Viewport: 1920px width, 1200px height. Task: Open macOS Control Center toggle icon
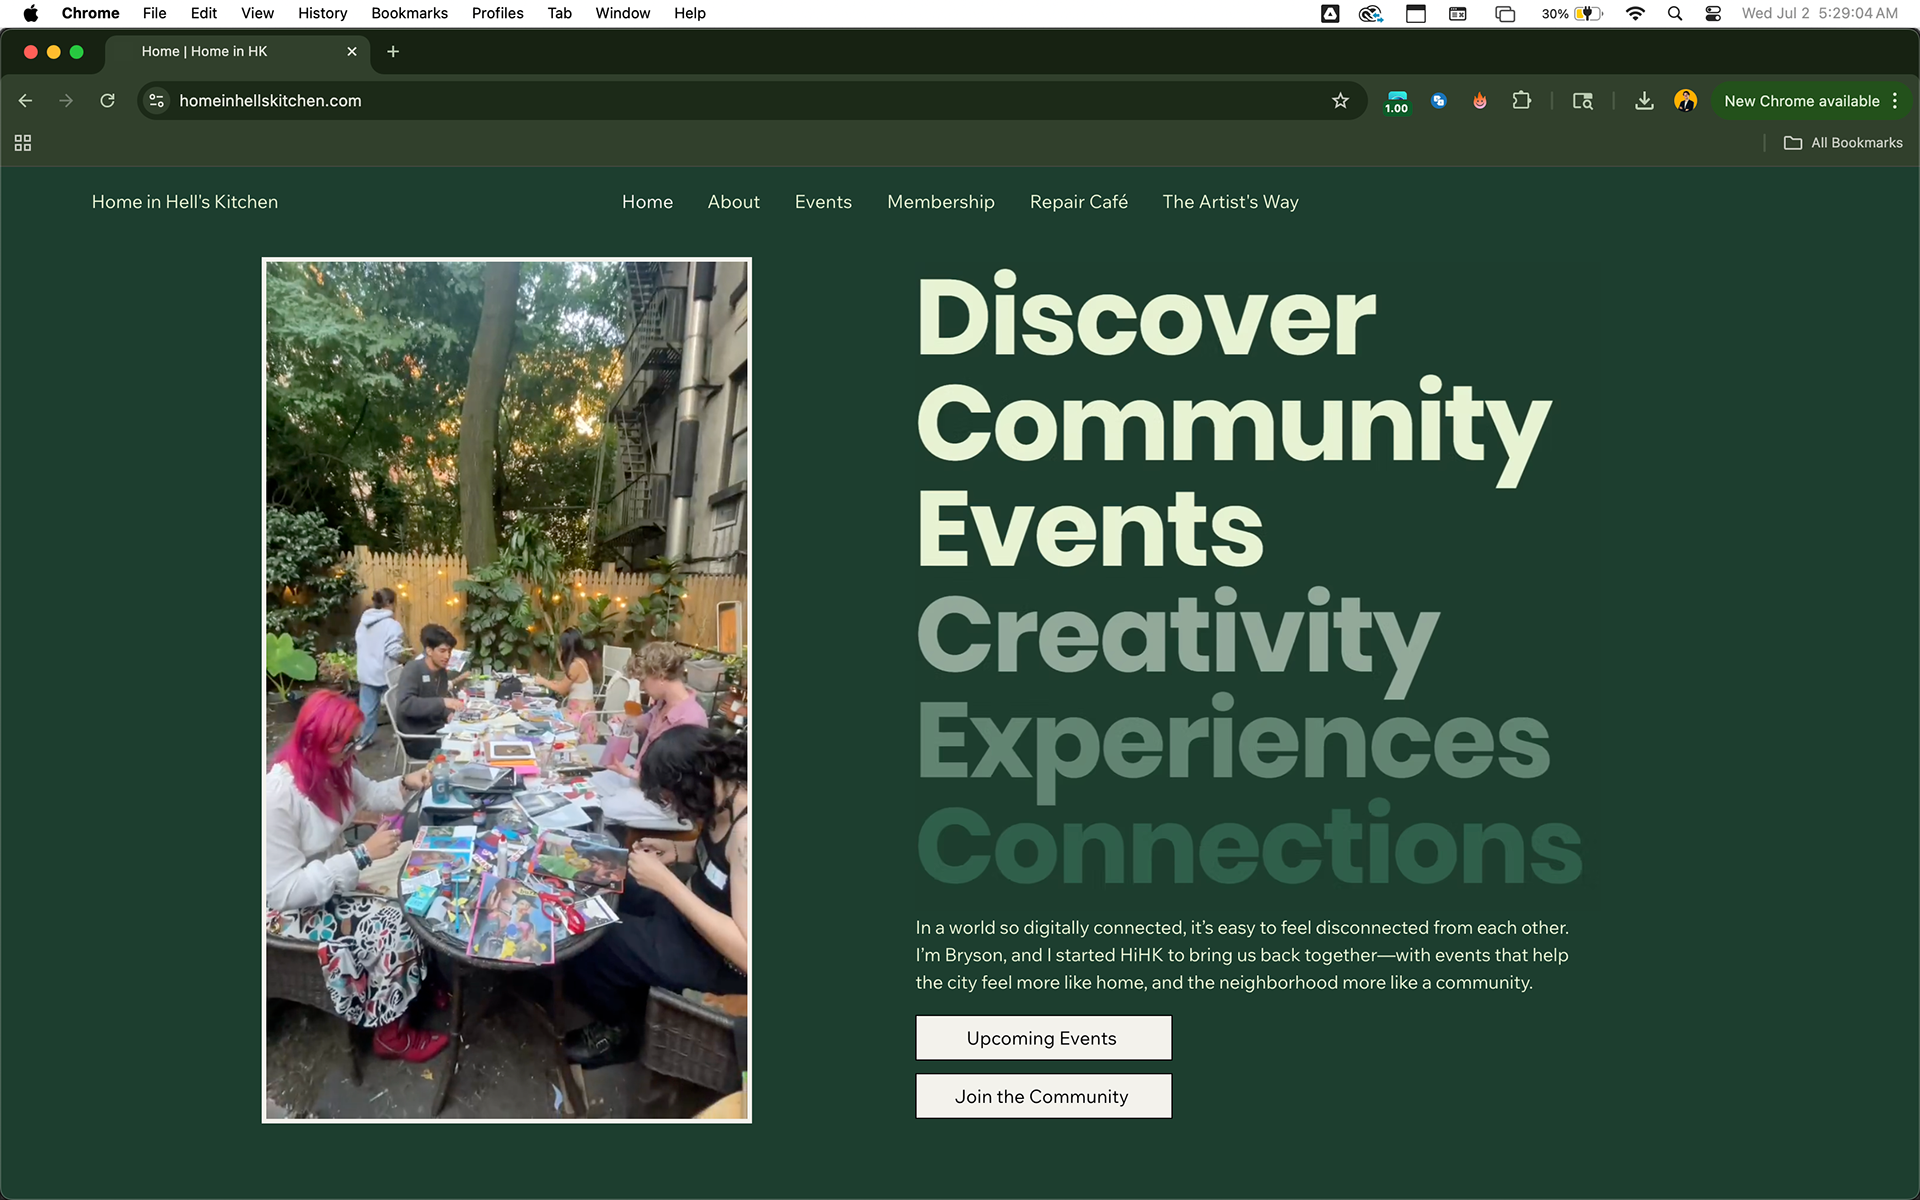coord(1713,13)
